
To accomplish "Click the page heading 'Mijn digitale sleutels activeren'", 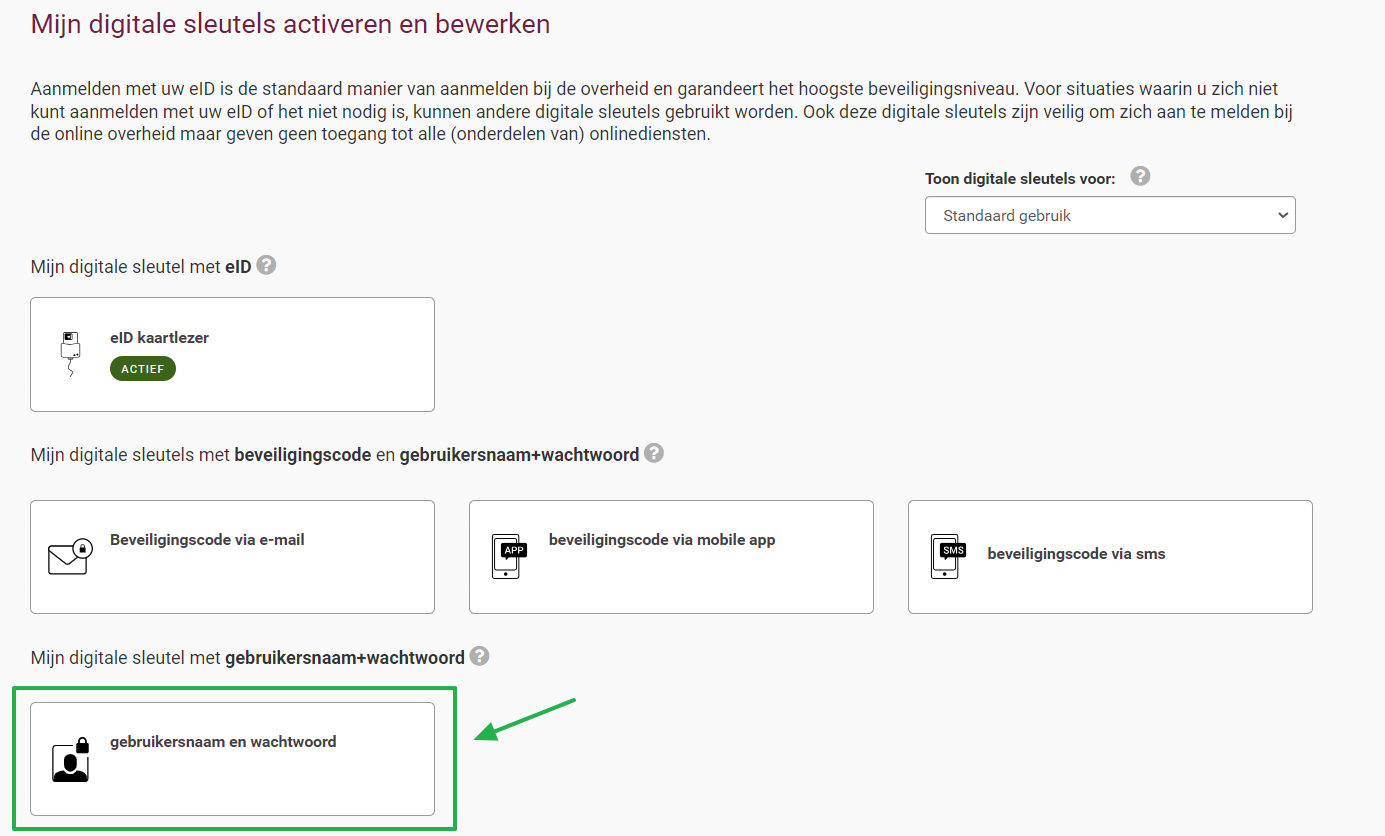I will click(289, 23).
